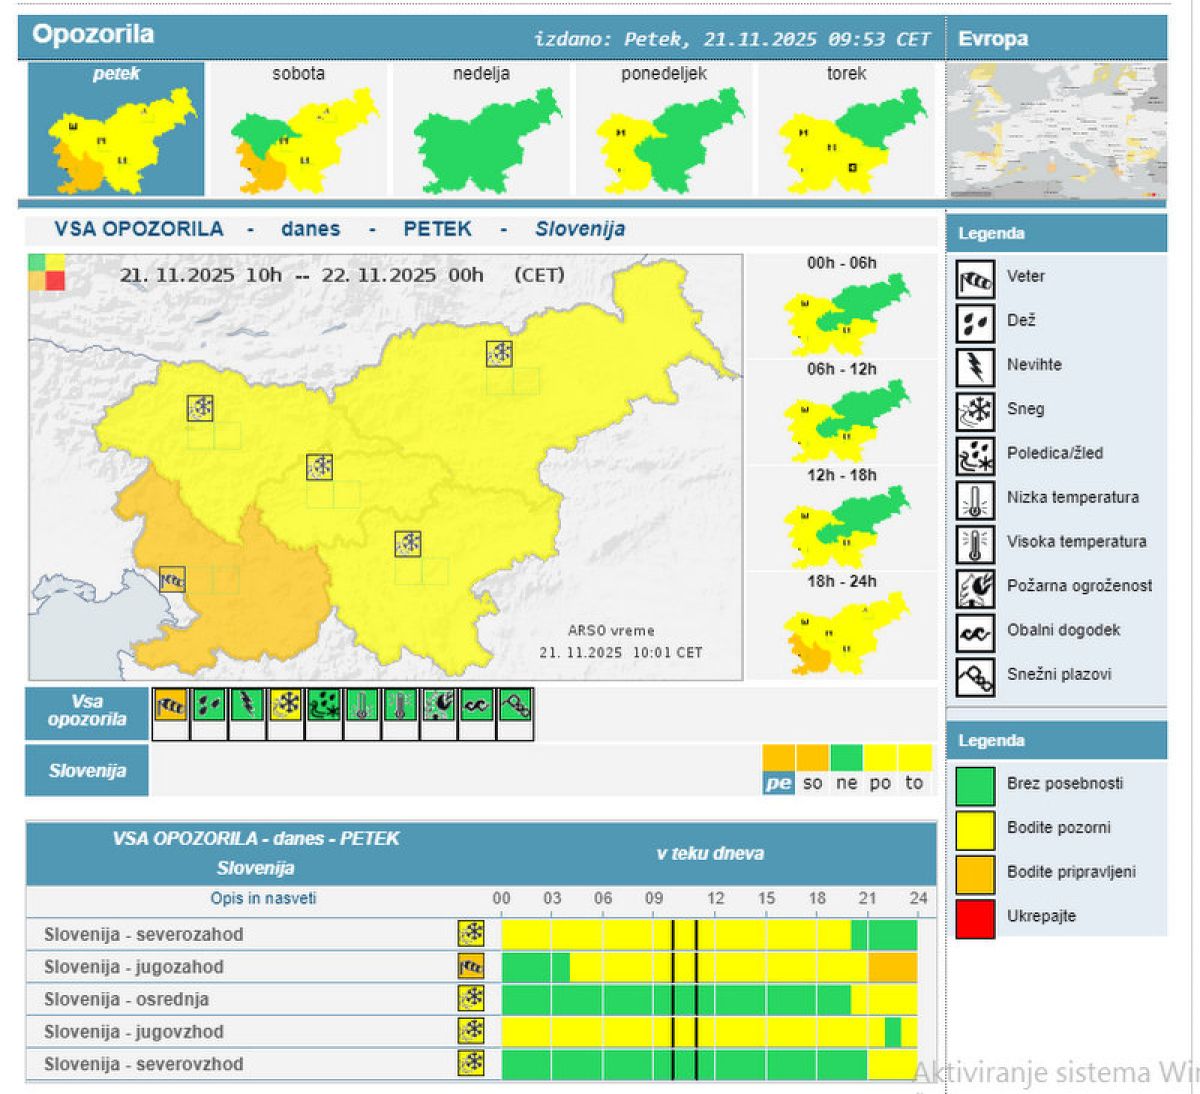This screenshot has height=1094, width=1200.
Task: Click the Slovenija - osrednja region row
Action: click(x=126, y=999)
